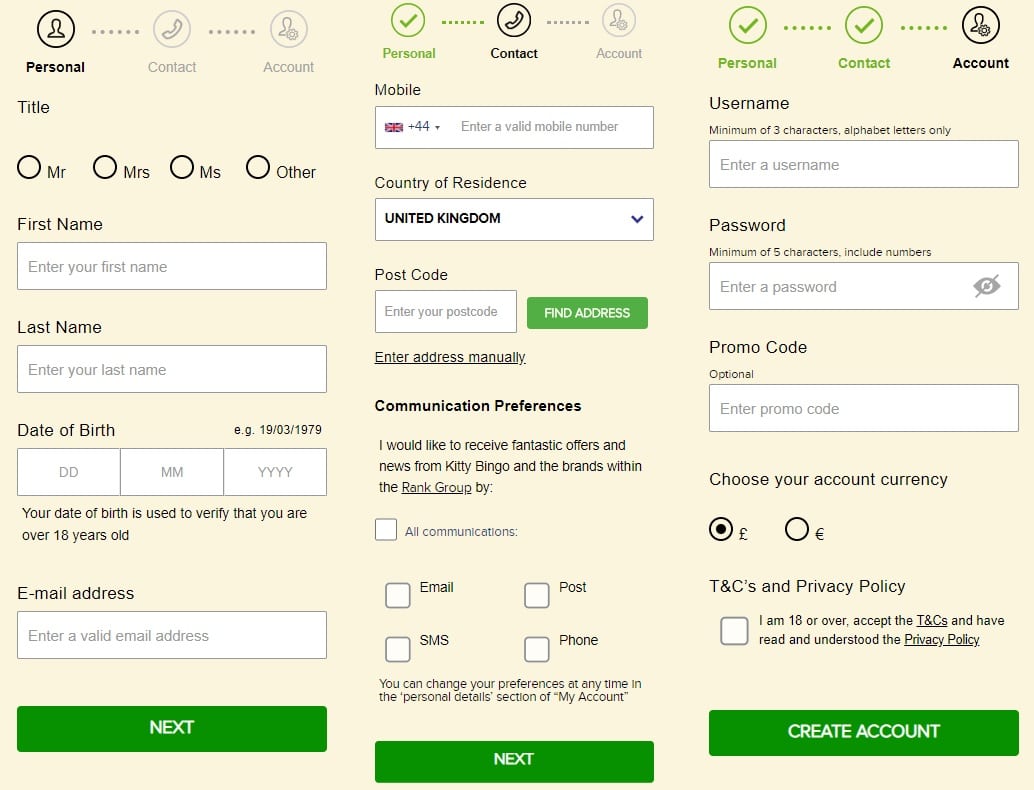Toggle password visibility eye icon
The width and height of the screenshot is (1034, 790).
[986, 287]
